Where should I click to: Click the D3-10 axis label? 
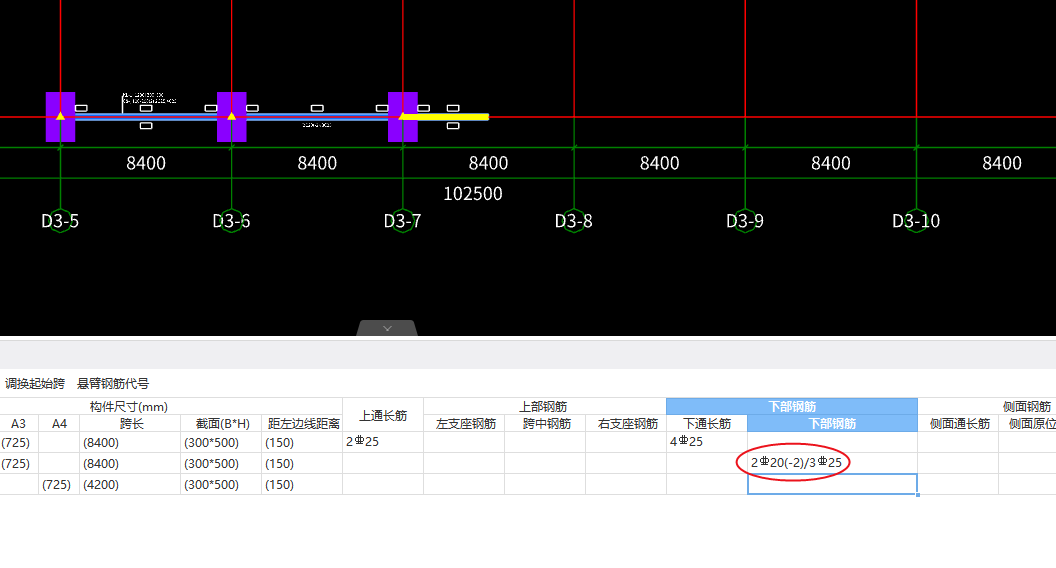[916, 221]
